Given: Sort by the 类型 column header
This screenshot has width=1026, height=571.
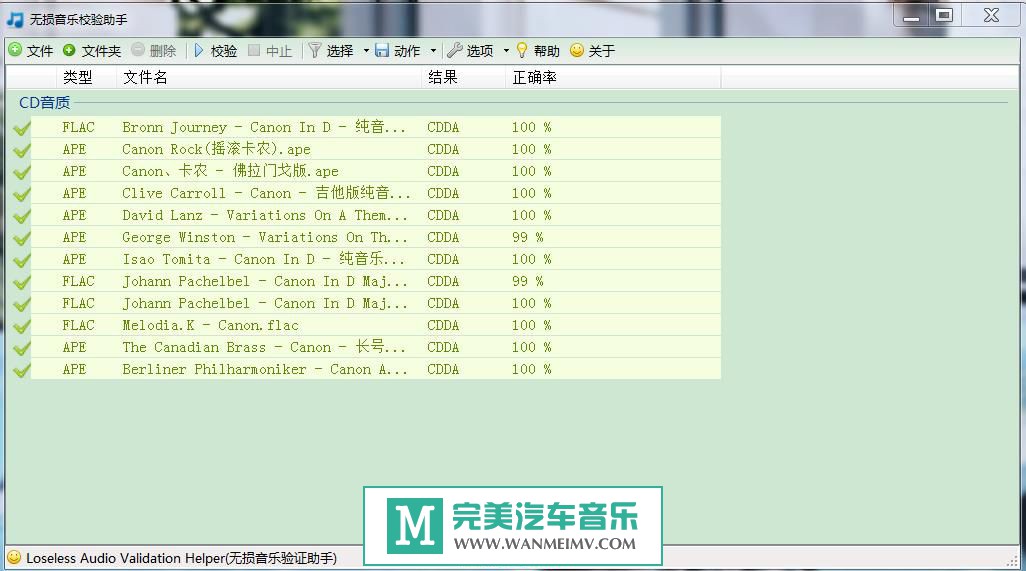Looking at the screenshot, I should pyautogui.click(x=87, y=77).
